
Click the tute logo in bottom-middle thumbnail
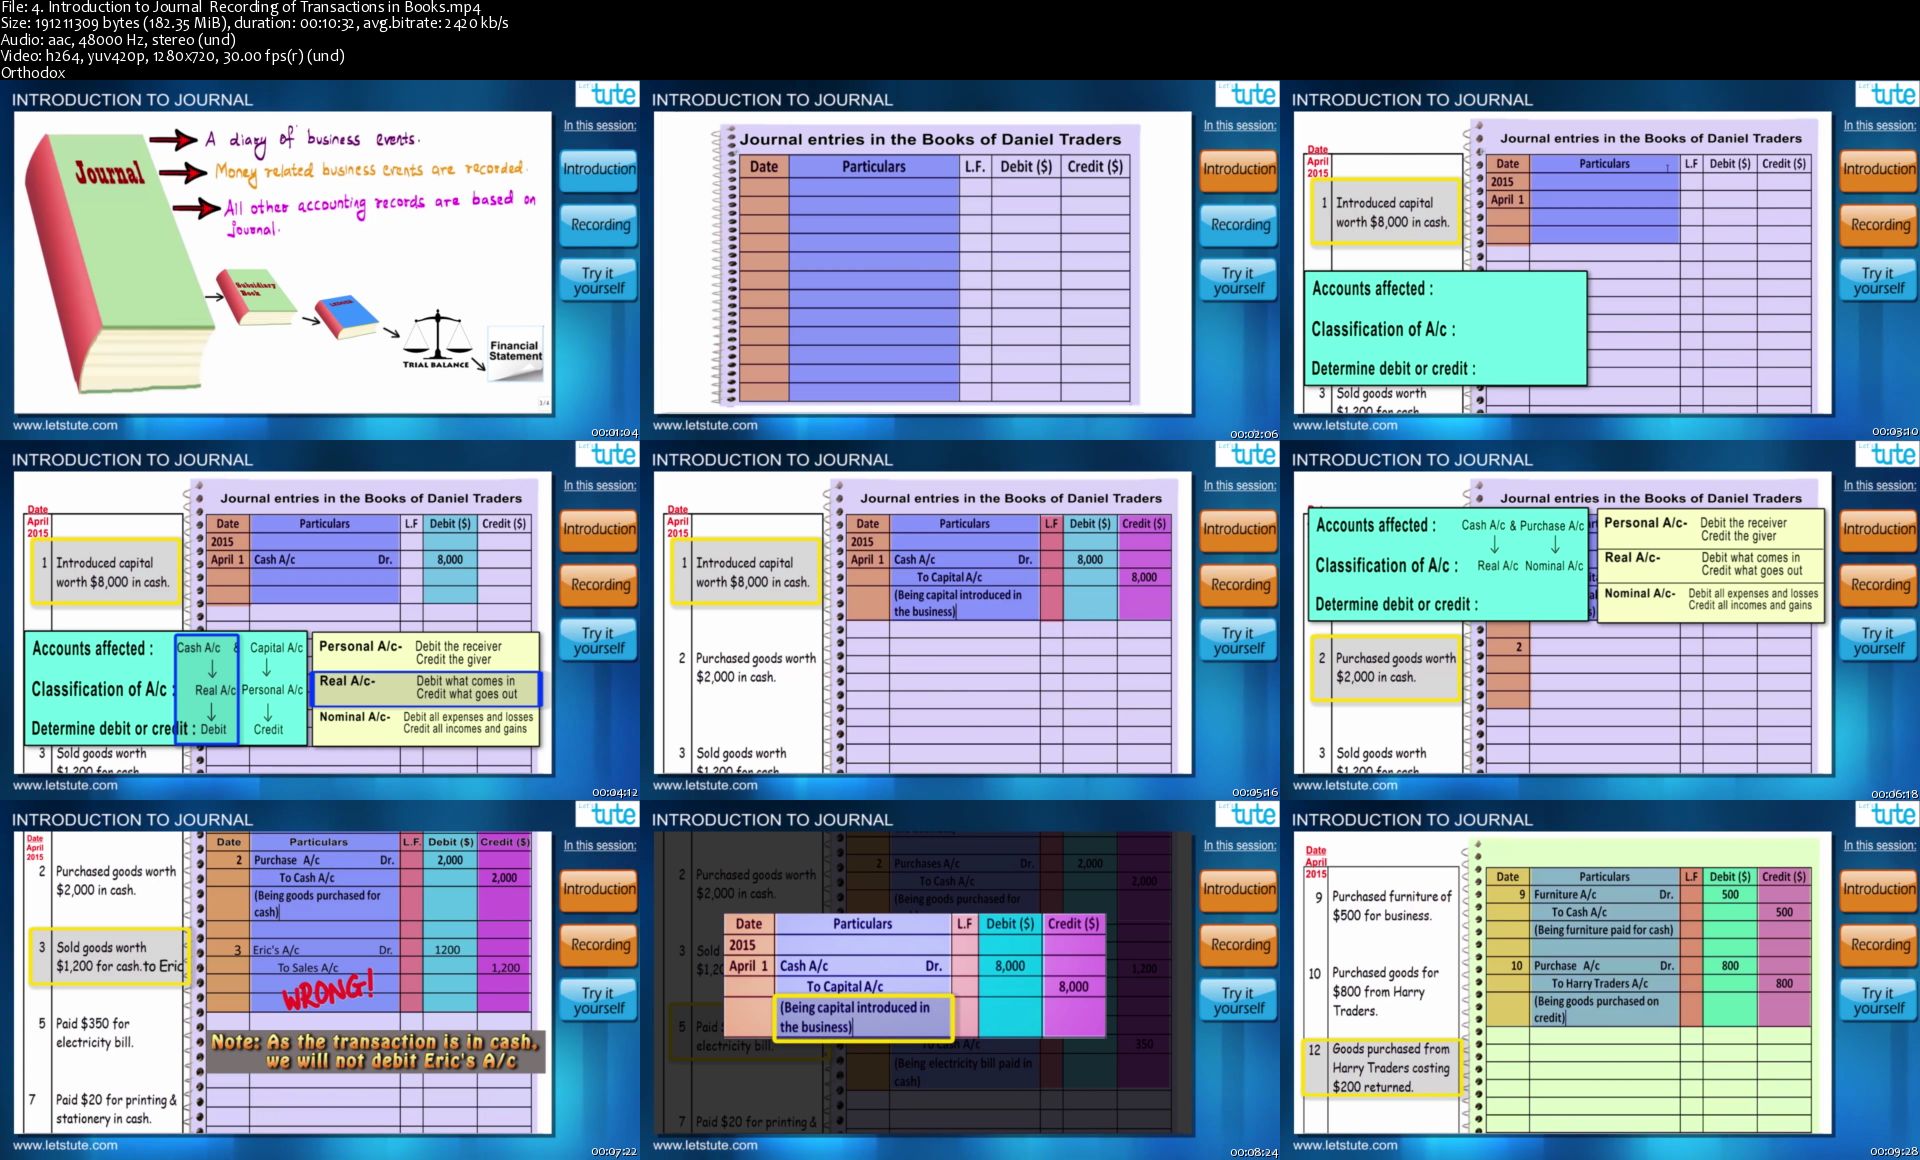click(1247, 814)
